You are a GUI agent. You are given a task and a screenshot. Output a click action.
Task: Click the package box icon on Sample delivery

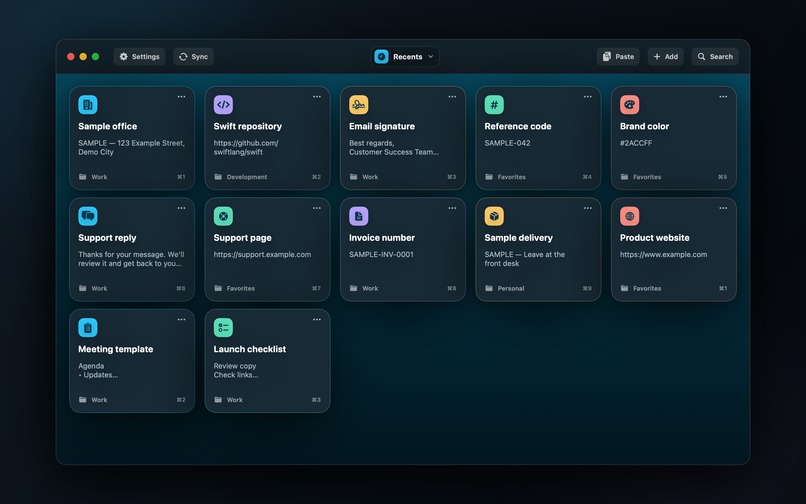coord(494,217)
